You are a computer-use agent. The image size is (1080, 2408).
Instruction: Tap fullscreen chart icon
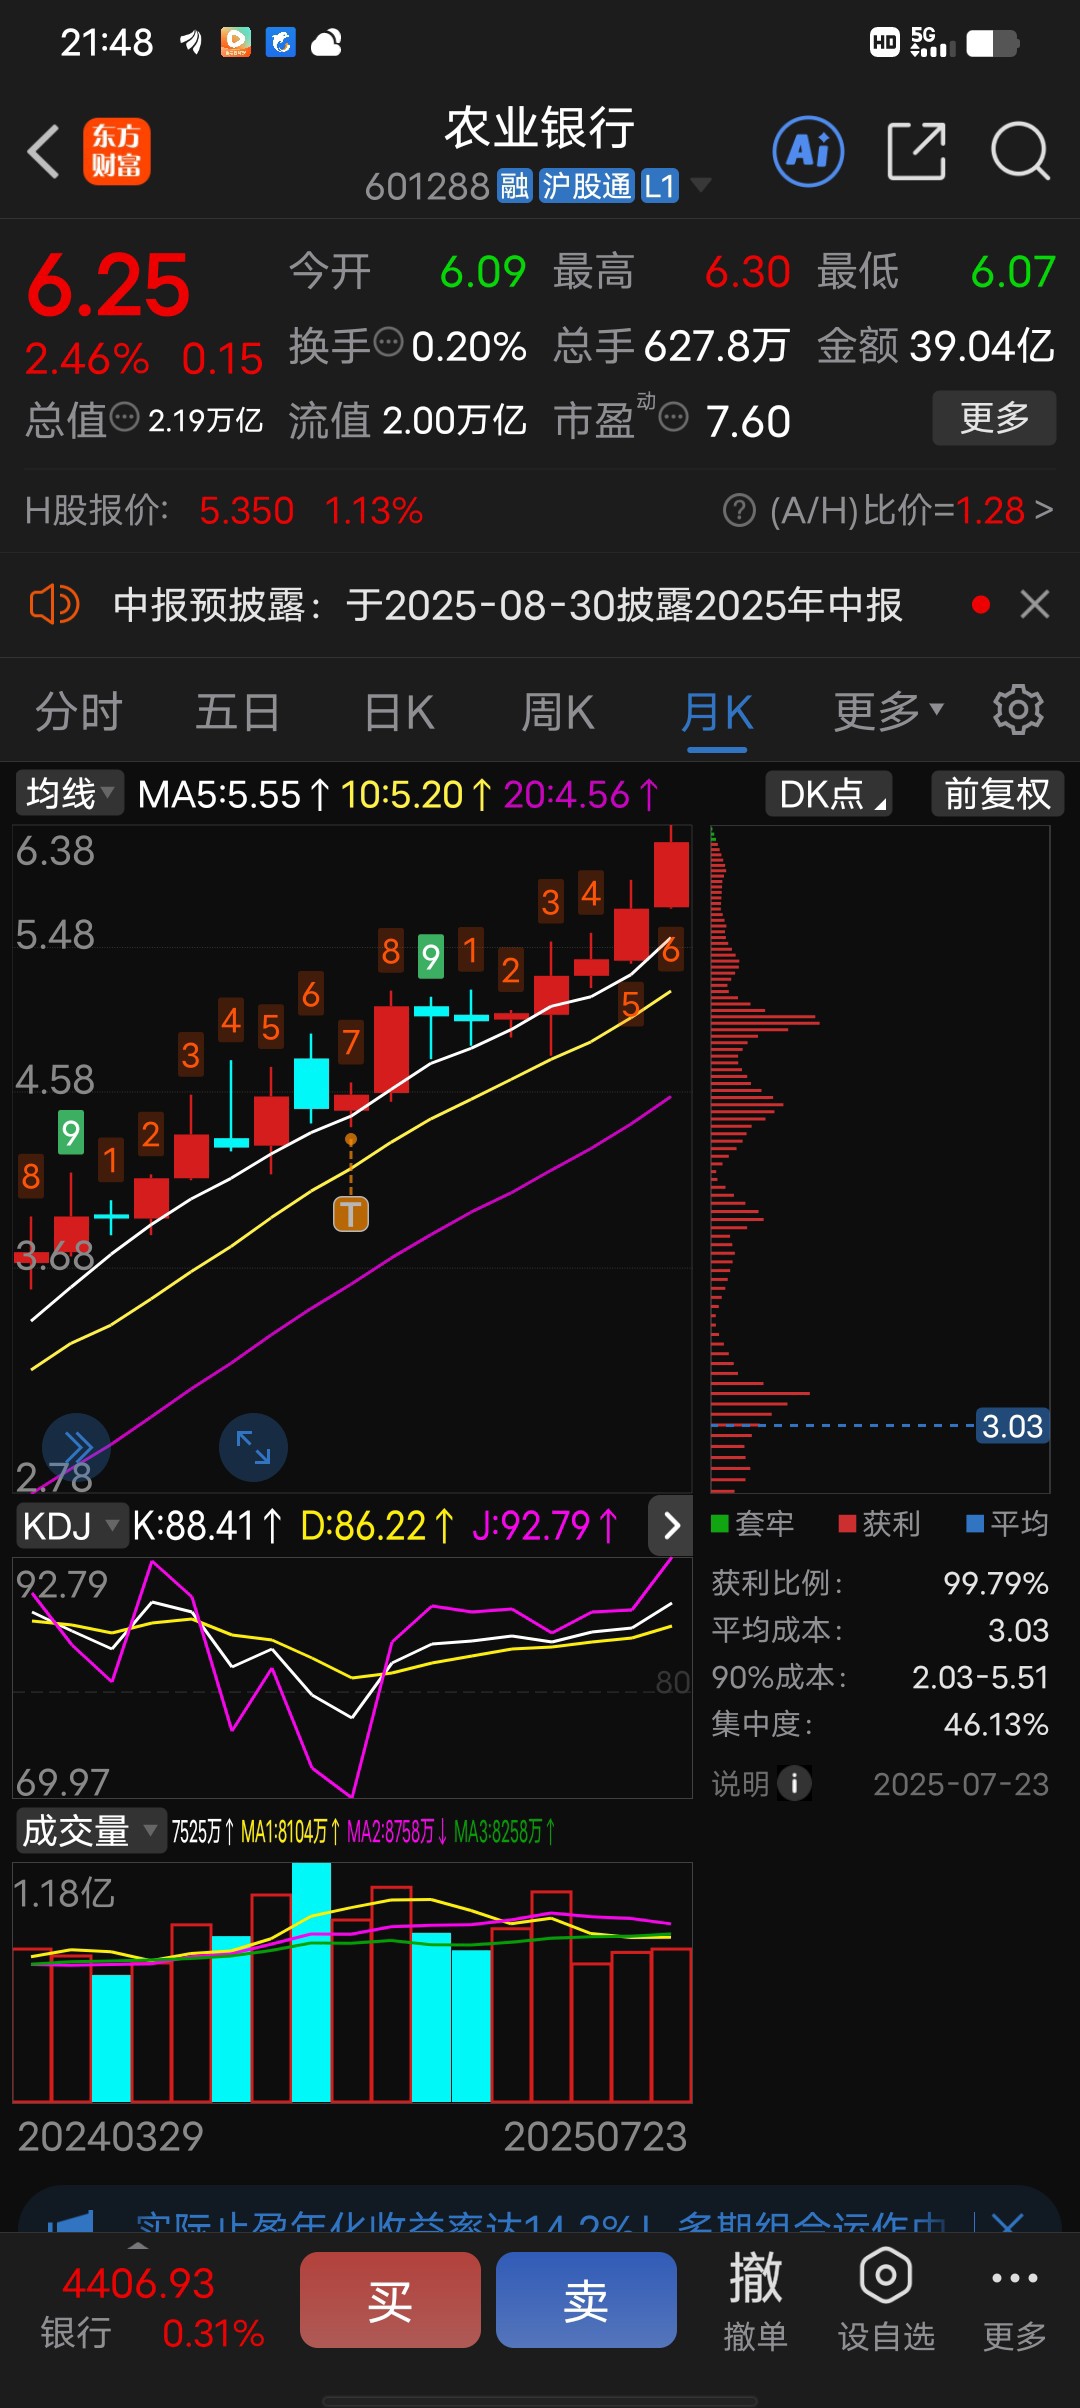(253, 1447)
